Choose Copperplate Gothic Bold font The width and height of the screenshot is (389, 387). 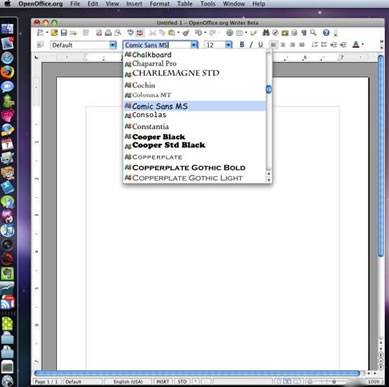point(195,167)
